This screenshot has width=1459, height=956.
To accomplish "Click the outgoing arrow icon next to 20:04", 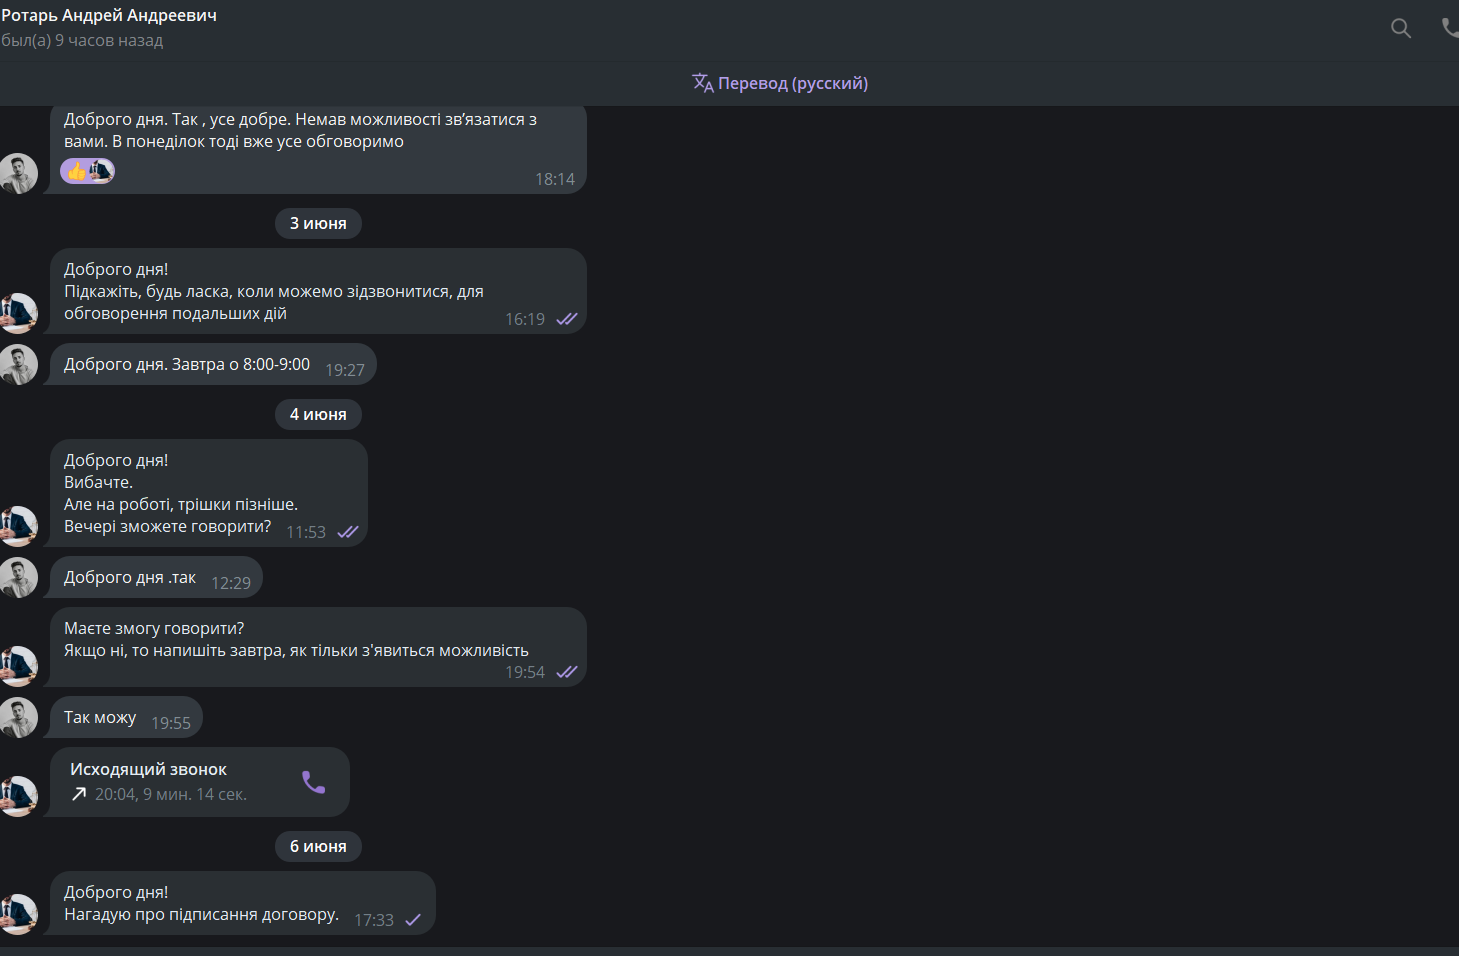I will pyautogui.click(x=79, y=794).
